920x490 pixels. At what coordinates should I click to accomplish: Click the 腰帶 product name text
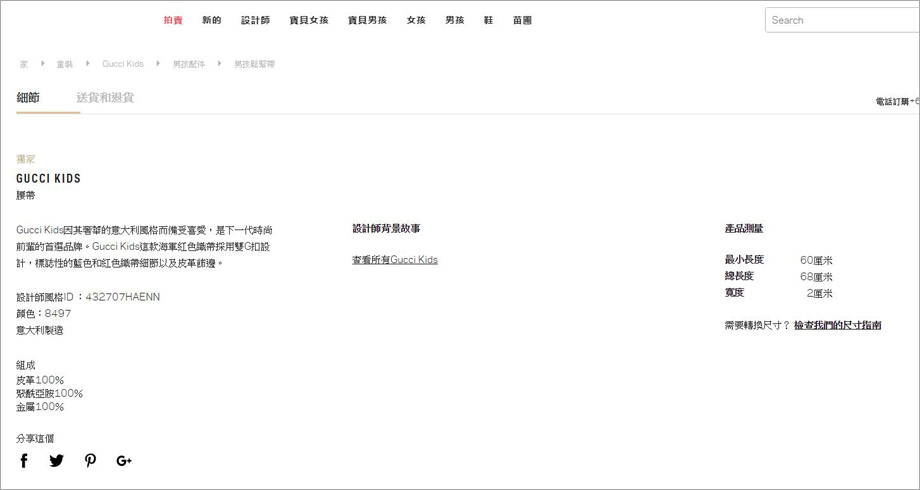click(x=26, y=195)
